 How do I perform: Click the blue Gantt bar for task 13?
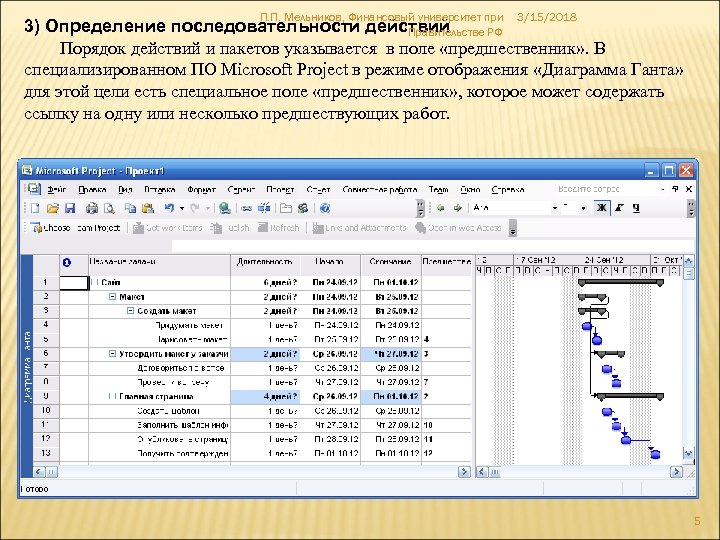point(655,454)
